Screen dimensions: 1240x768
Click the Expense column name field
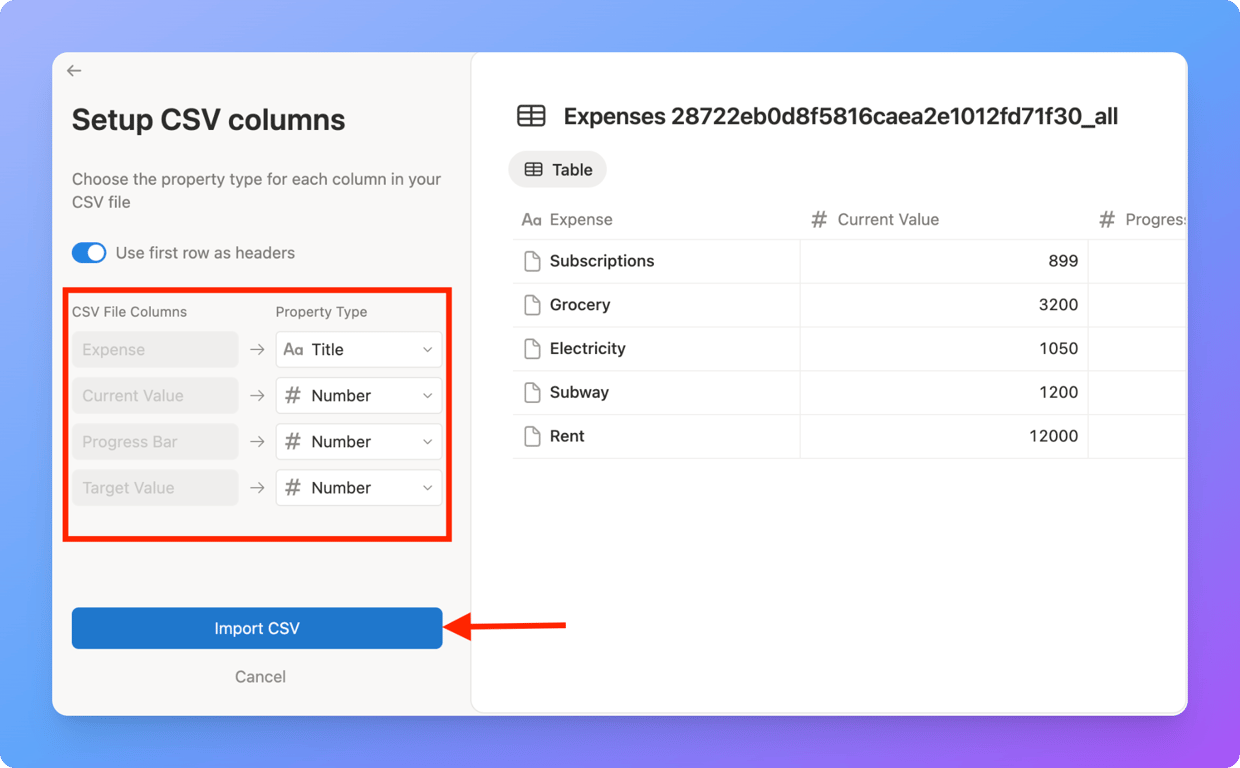pyautogui.click(x=154, y=349)
